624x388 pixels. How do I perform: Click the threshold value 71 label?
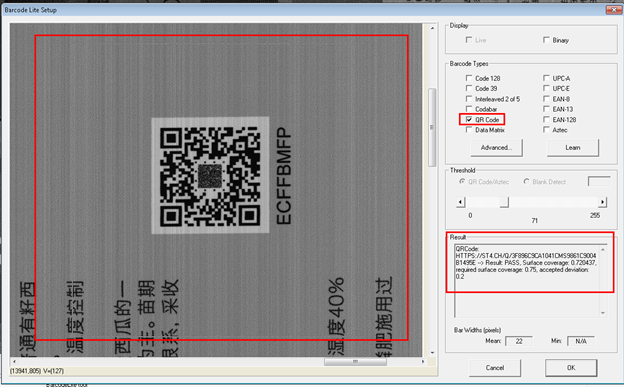pyautogui.click(x=534, y=220)
